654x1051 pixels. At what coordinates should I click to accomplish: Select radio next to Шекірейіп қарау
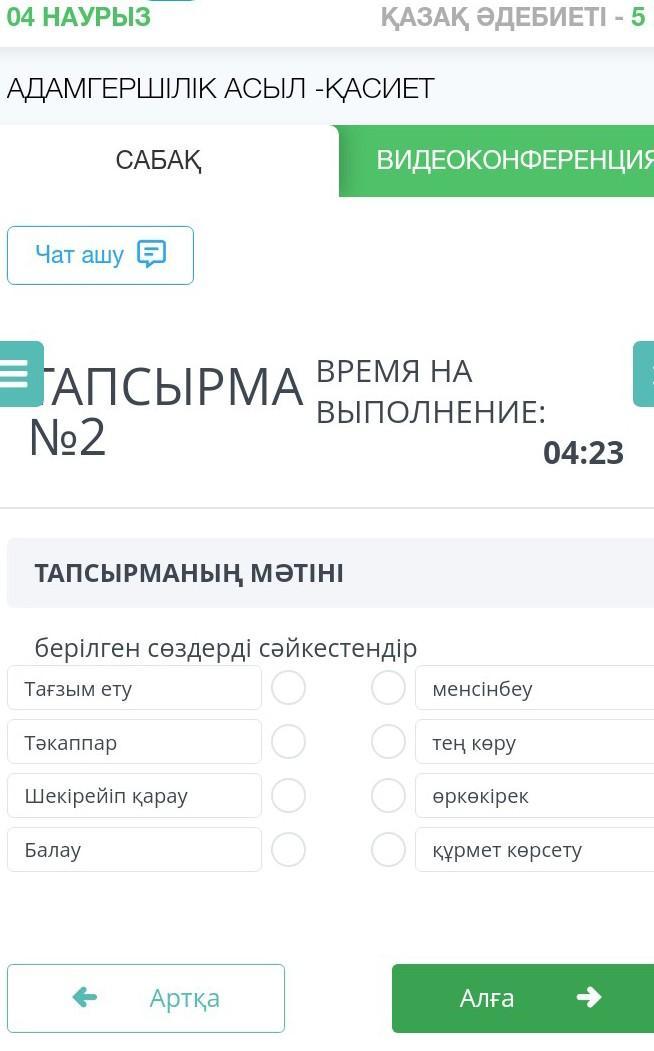[x=288, y=796]
